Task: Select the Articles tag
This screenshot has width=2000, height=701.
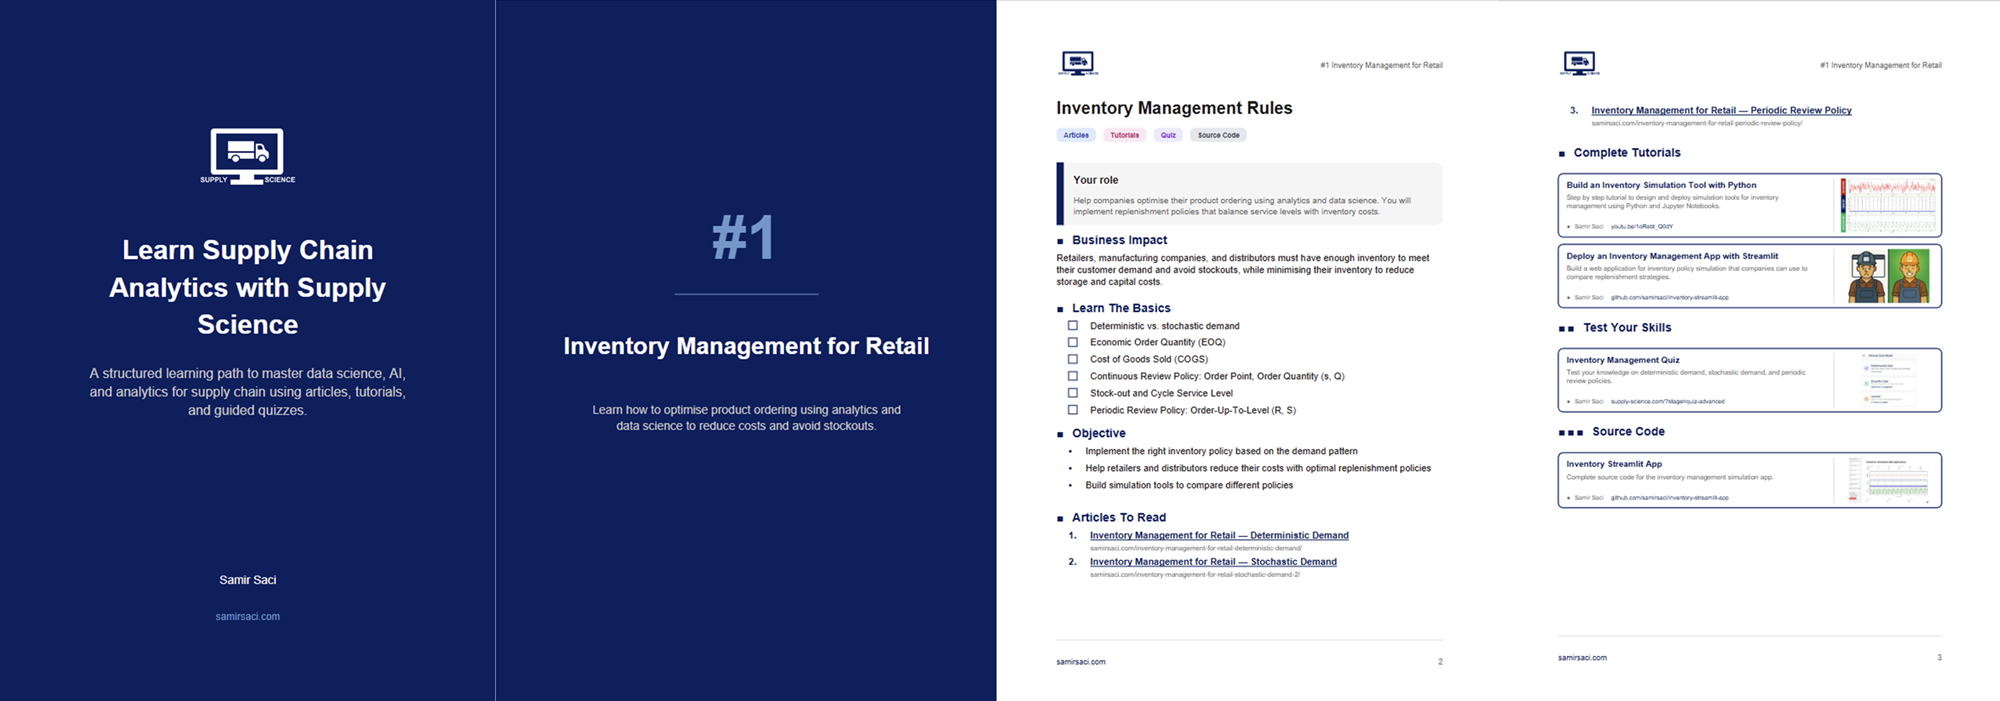Action: (x=1076, y=135)
